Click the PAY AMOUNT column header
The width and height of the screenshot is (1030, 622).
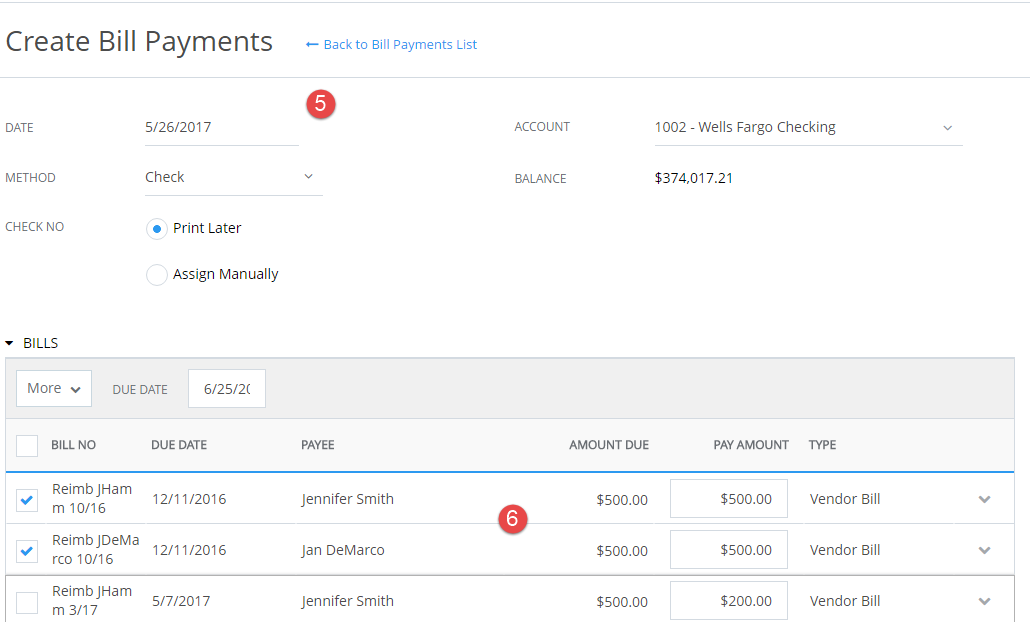751,445
